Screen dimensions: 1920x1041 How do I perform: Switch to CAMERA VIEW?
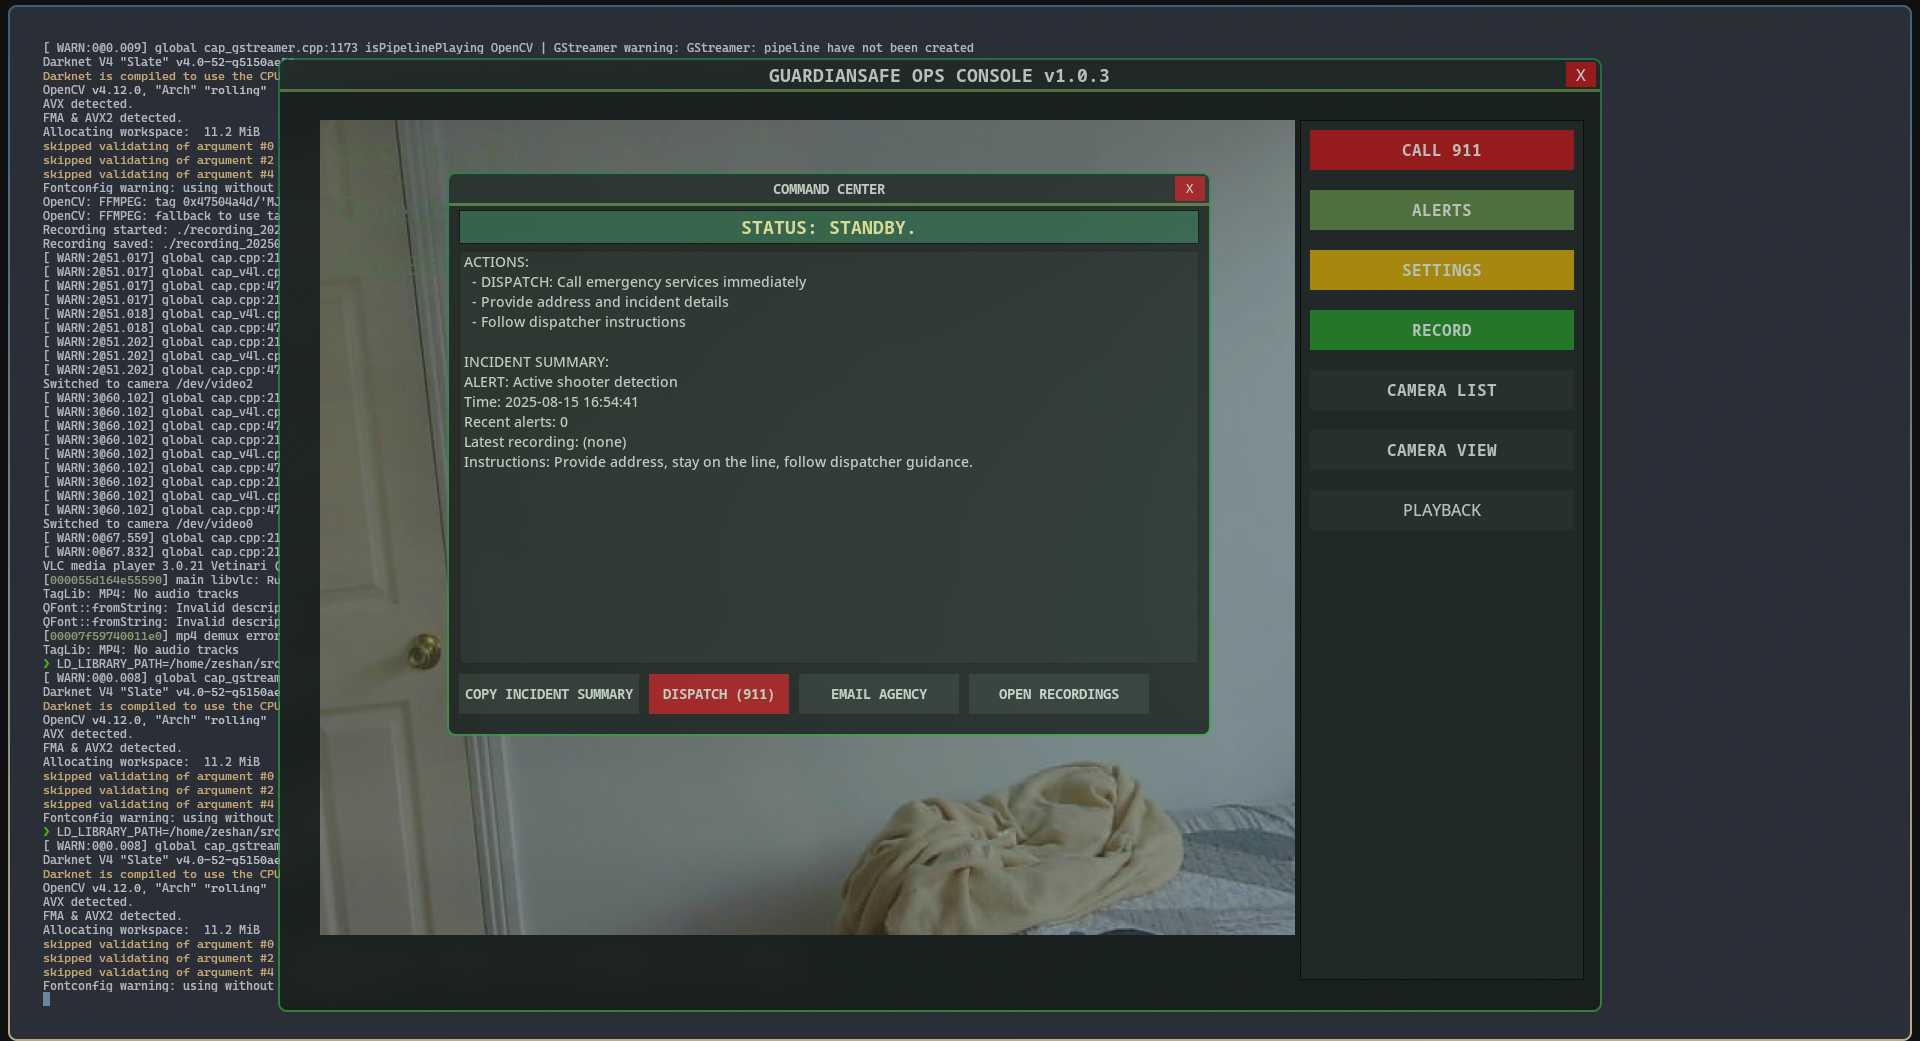tap(1440, 450)
